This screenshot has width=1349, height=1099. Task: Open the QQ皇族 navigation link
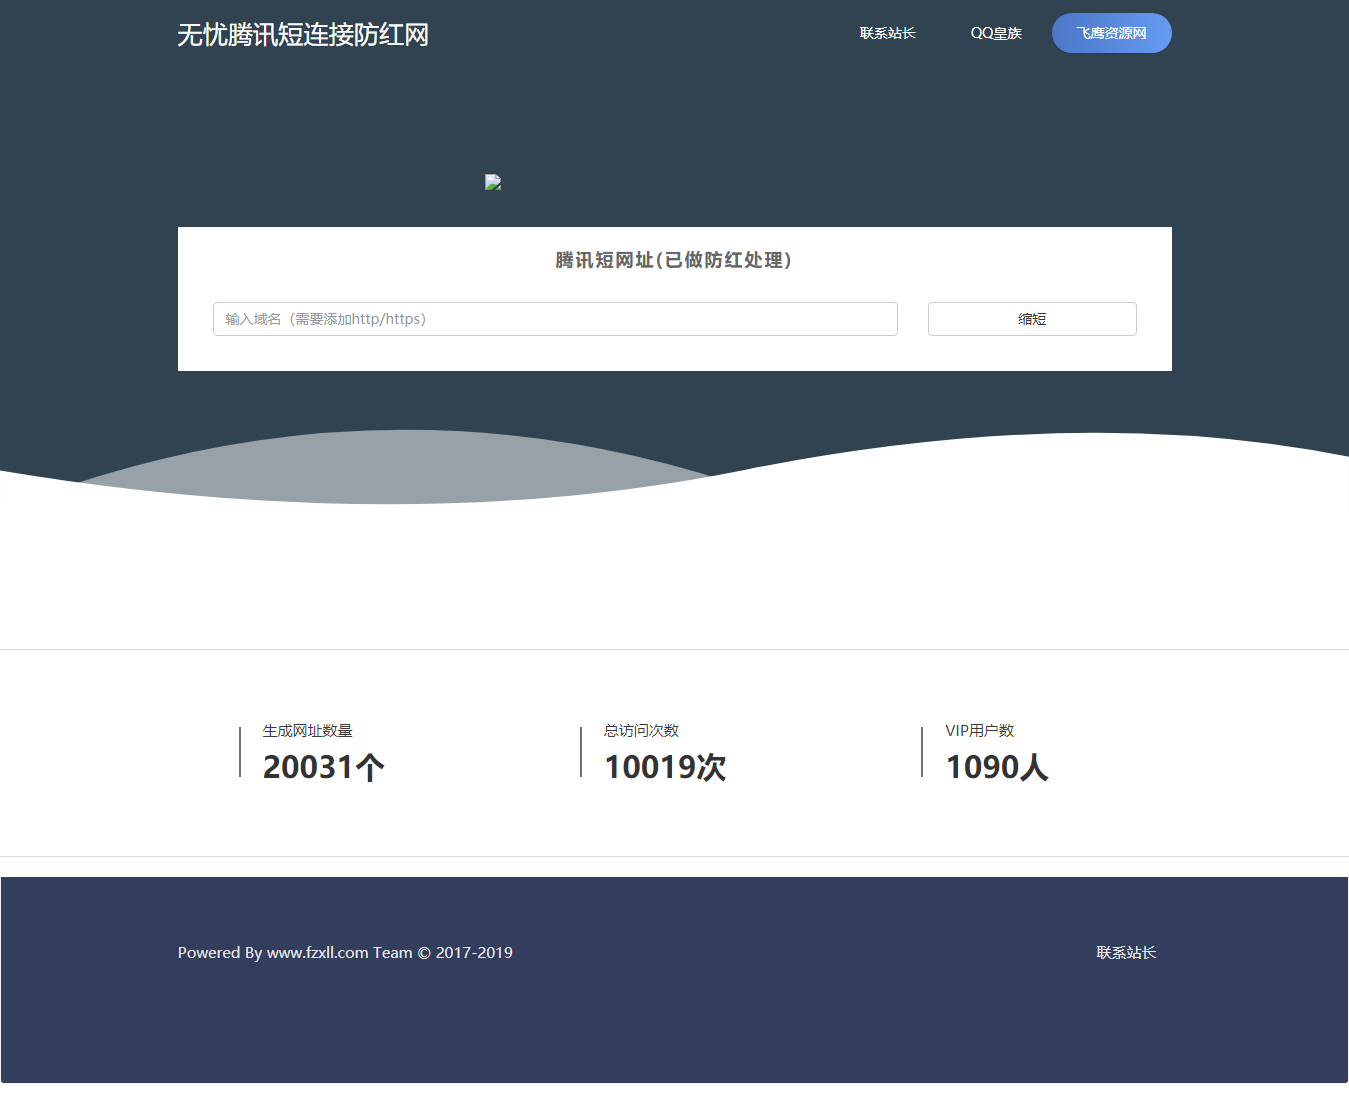[996, 33]
